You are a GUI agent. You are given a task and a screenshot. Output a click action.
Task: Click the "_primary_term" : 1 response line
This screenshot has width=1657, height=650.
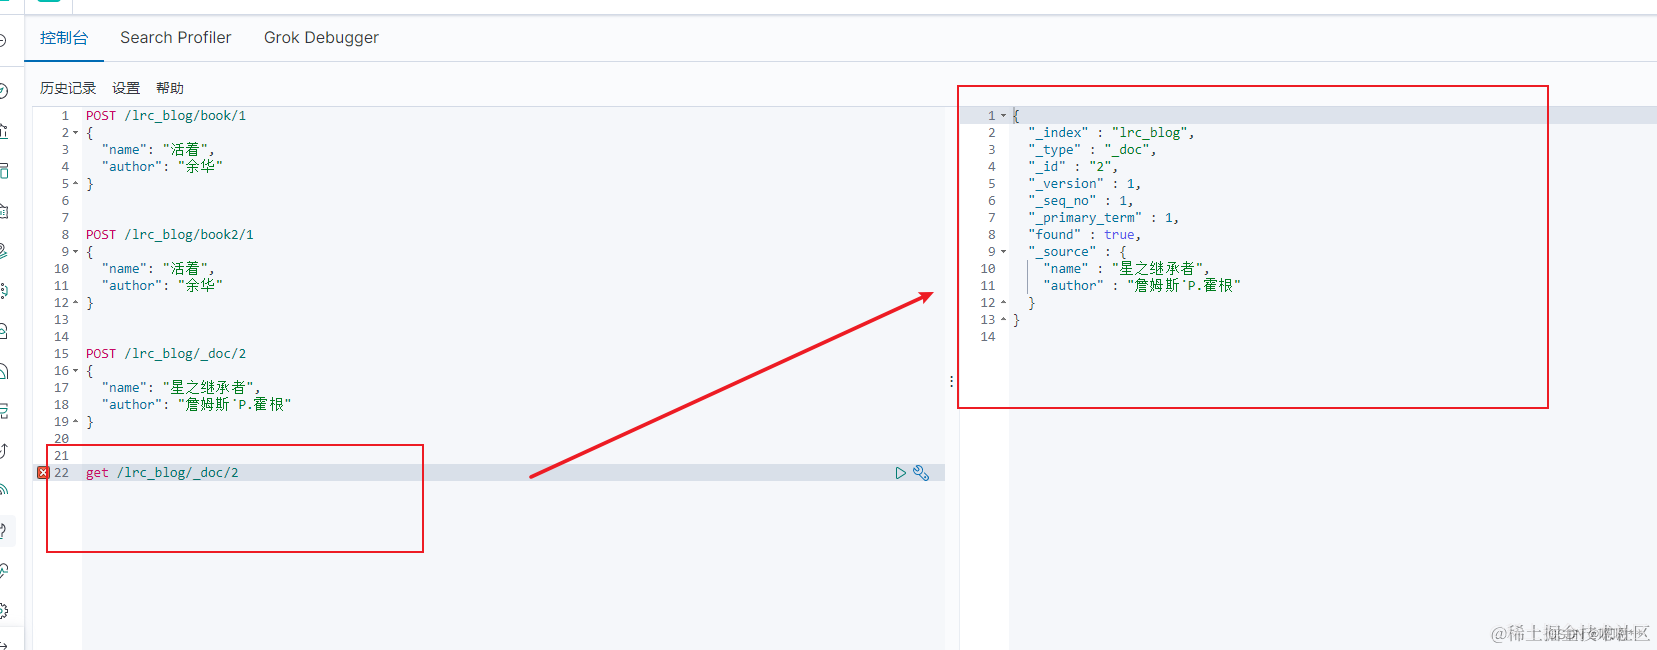1104,218
